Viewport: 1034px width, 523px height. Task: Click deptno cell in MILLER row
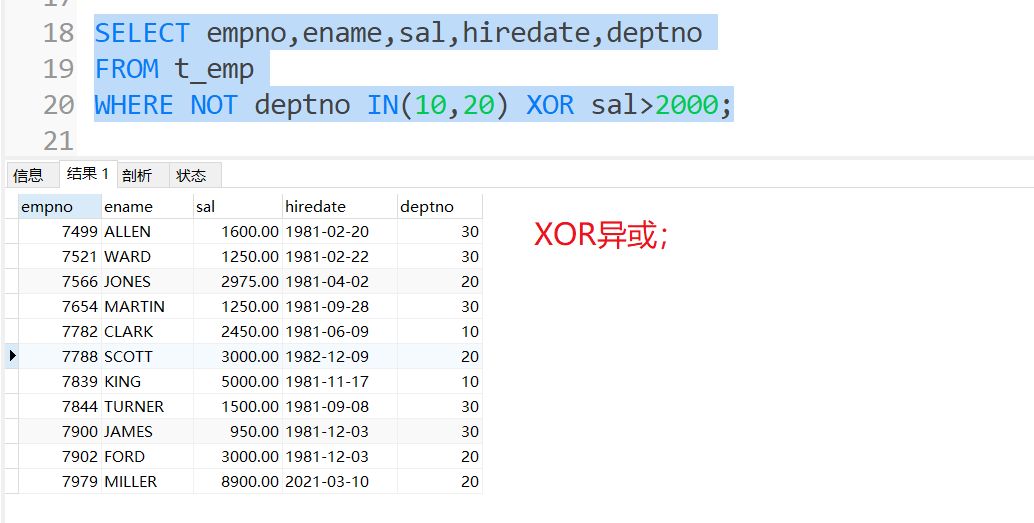pos(440,482)
